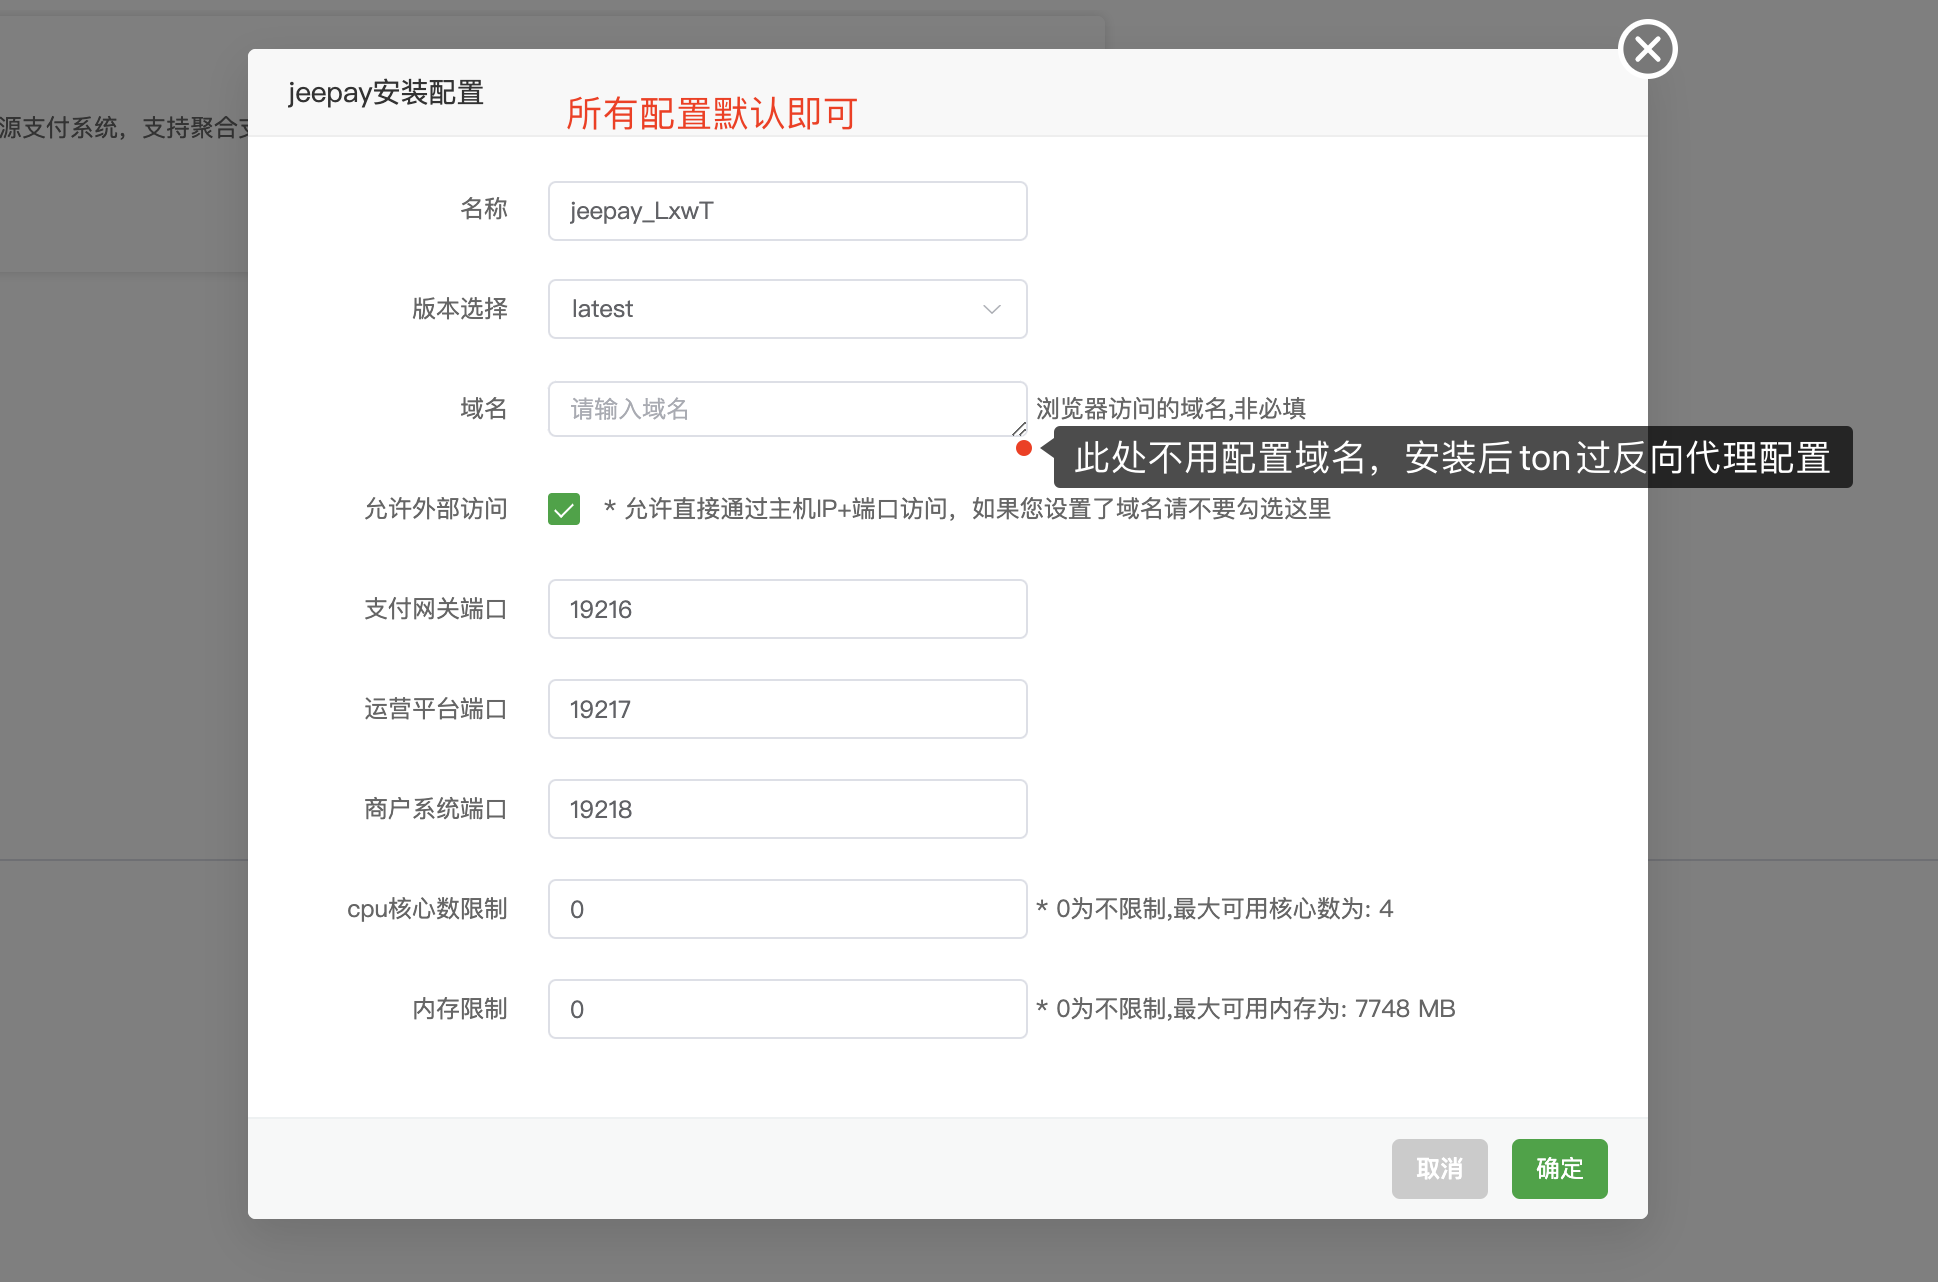This screenshot has width=1938, height=1282.
Task: Edit 商户系统端口 field with 19218
Action: coord(787,809)
